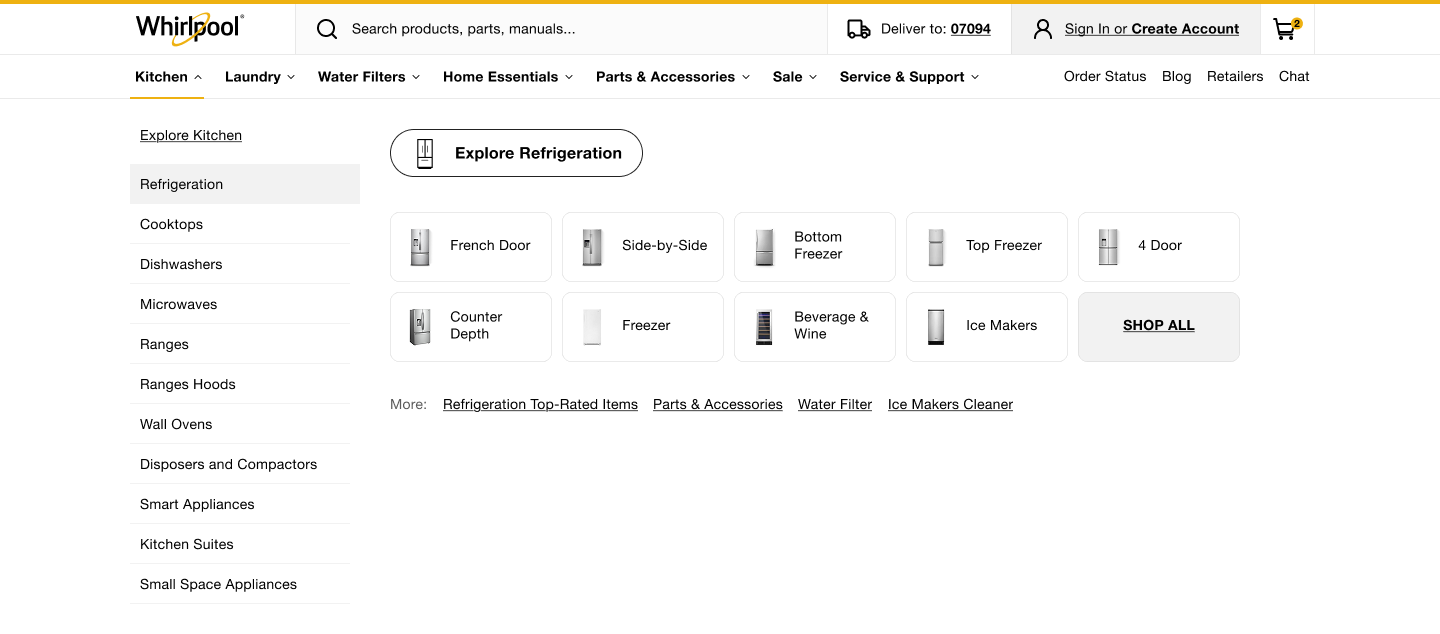Click the user account icon
The height and width of the screenshot is (634, 1440).
(x=1043, y=29)
